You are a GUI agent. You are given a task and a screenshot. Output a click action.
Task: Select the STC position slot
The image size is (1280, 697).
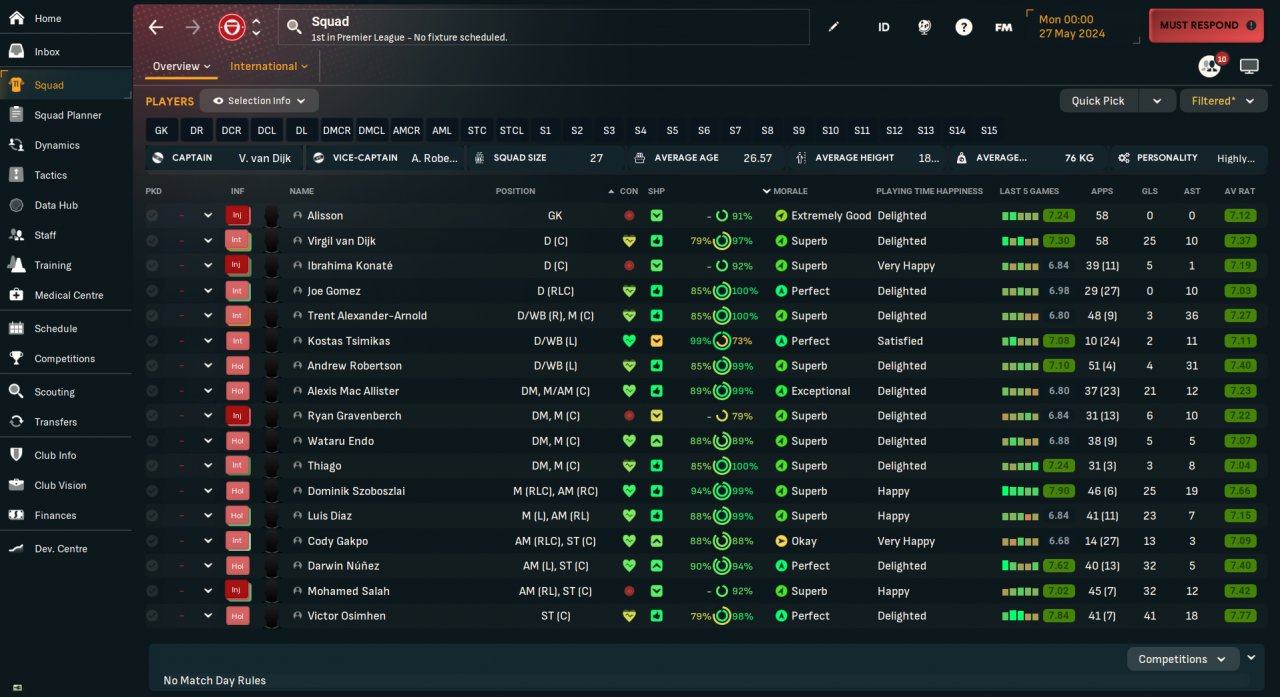click(477, 130)
